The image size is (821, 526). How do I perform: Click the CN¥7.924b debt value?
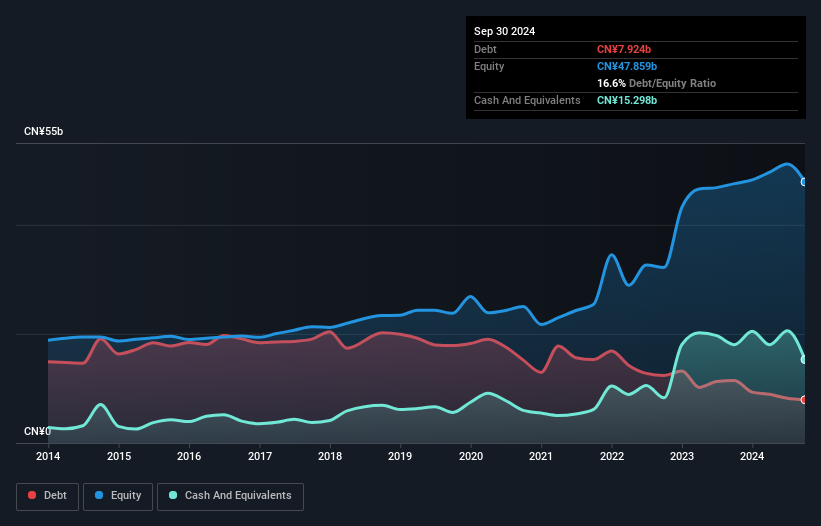(624, 49)
